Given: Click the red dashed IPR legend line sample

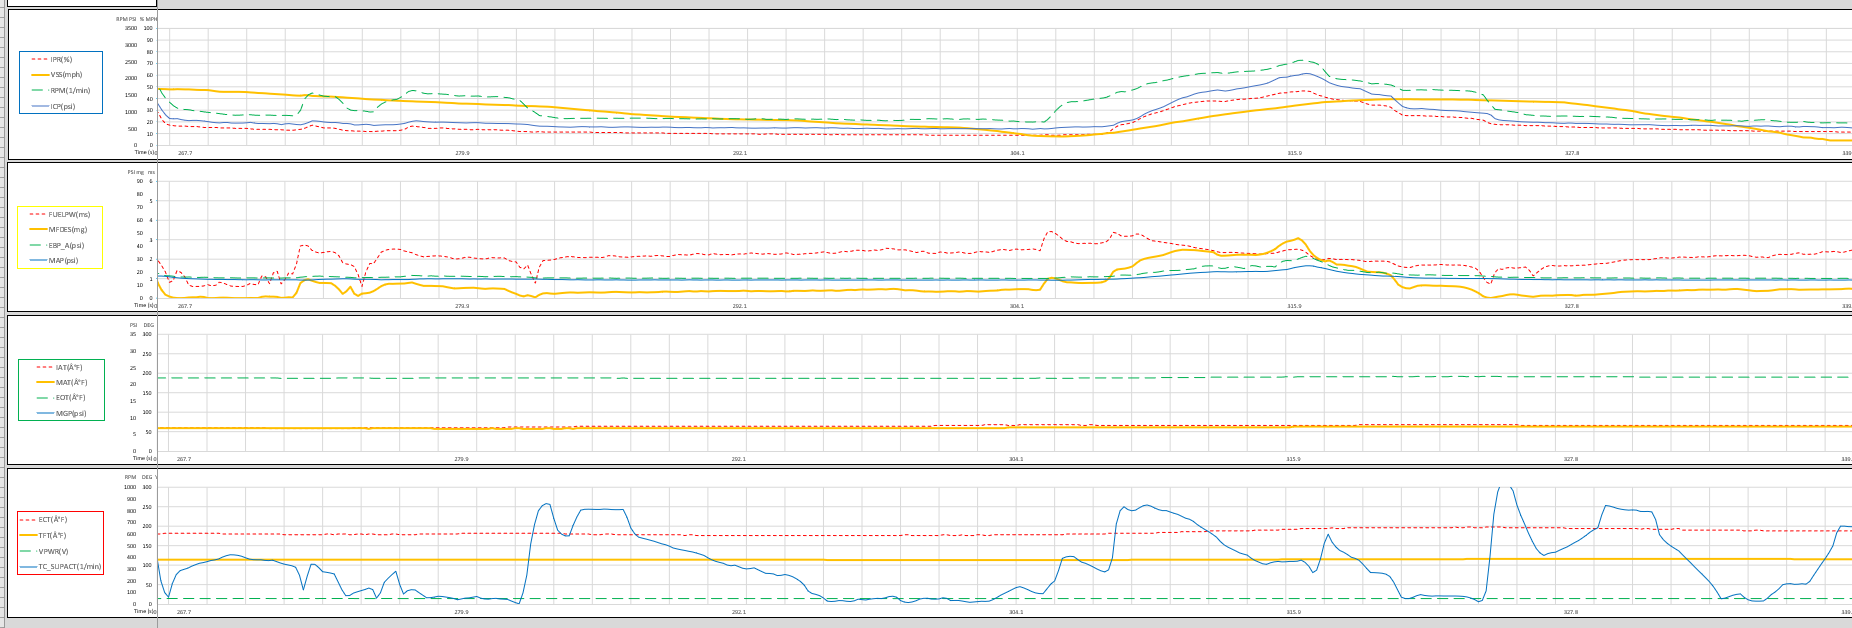Looking at the screenshot, I should pos(40,59).
